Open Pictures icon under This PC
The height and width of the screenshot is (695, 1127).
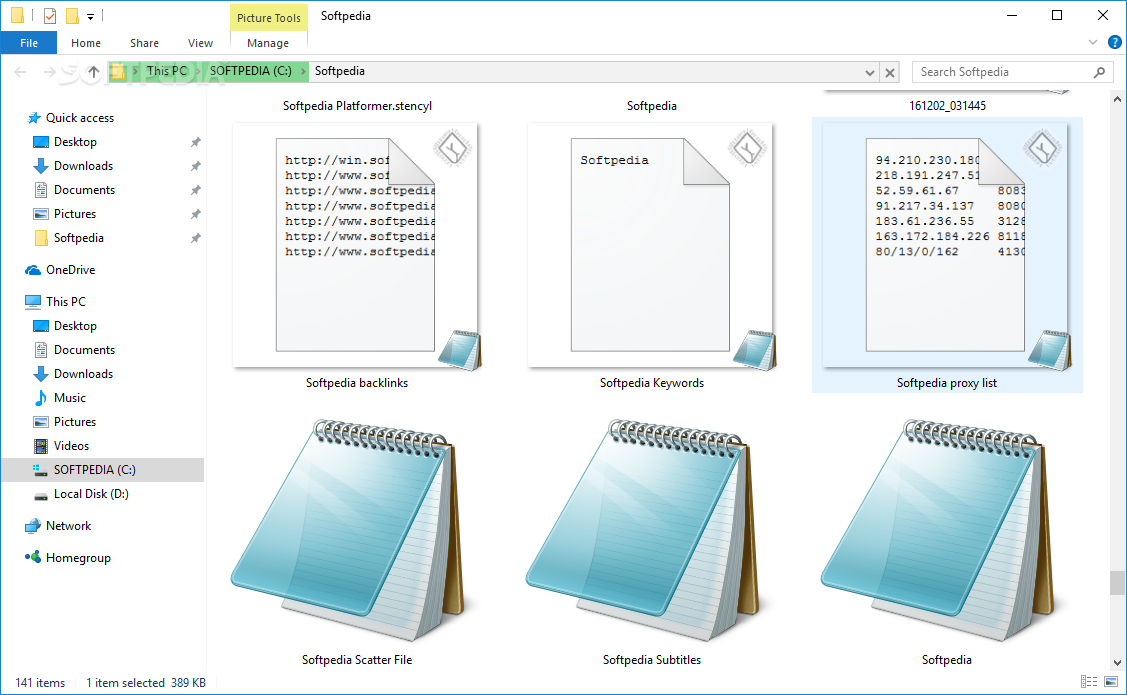pos(41,422)
